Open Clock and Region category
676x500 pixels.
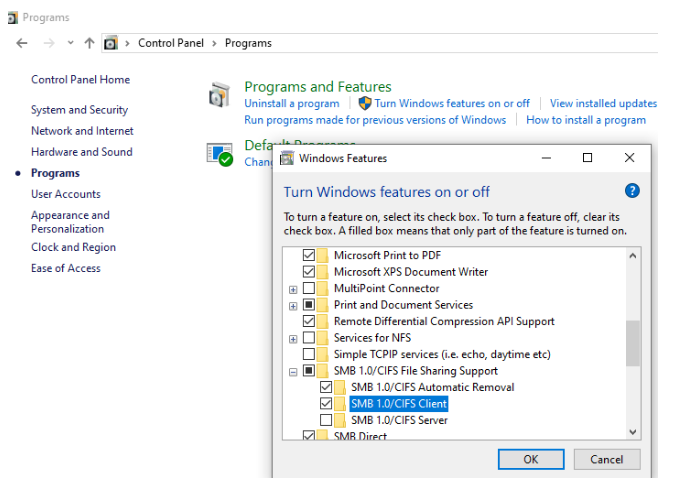pyautogui.click(x=73, y=247)
